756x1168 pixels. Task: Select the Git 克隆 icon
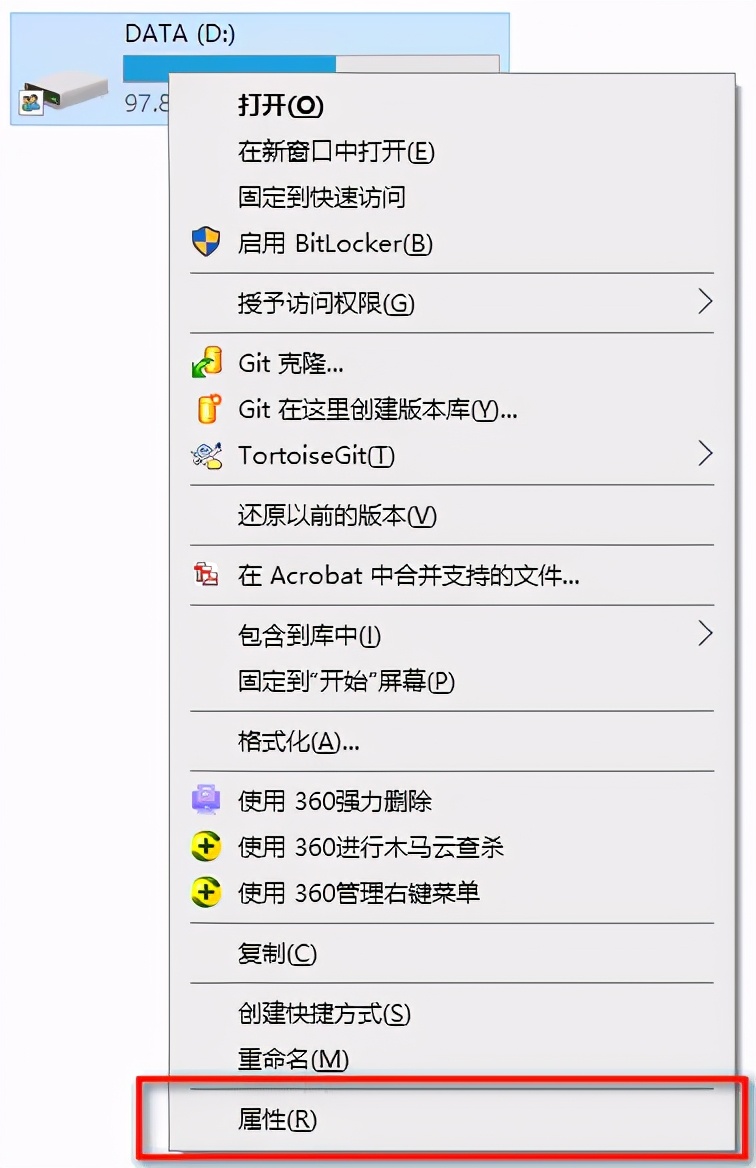(x=207, y=362)
